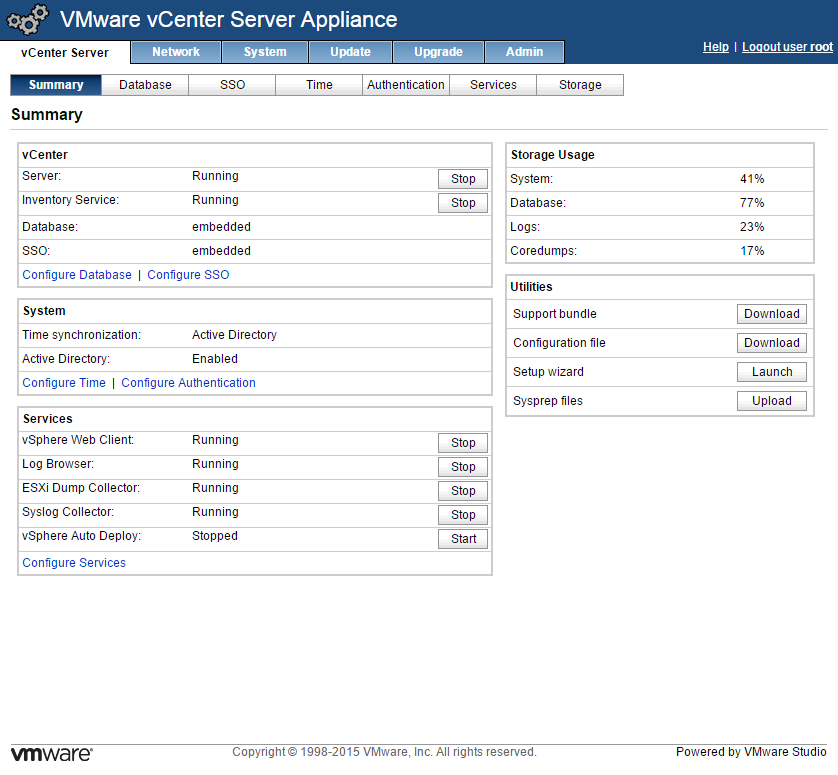Viewport: 838px width, 775px height.
Task: Click the vmware logo in footer
Action: pos(51,754)
